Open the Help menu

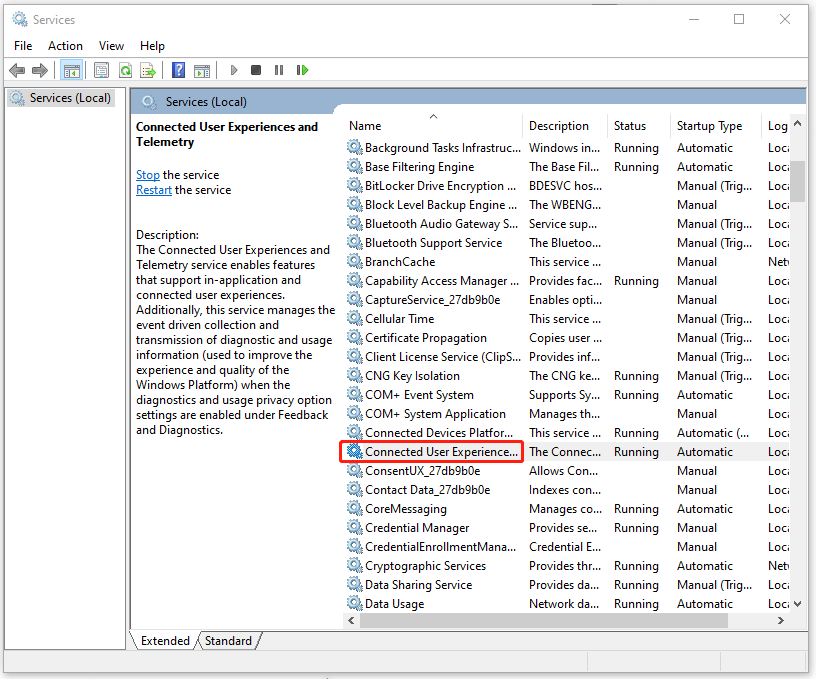coord(152,46)
